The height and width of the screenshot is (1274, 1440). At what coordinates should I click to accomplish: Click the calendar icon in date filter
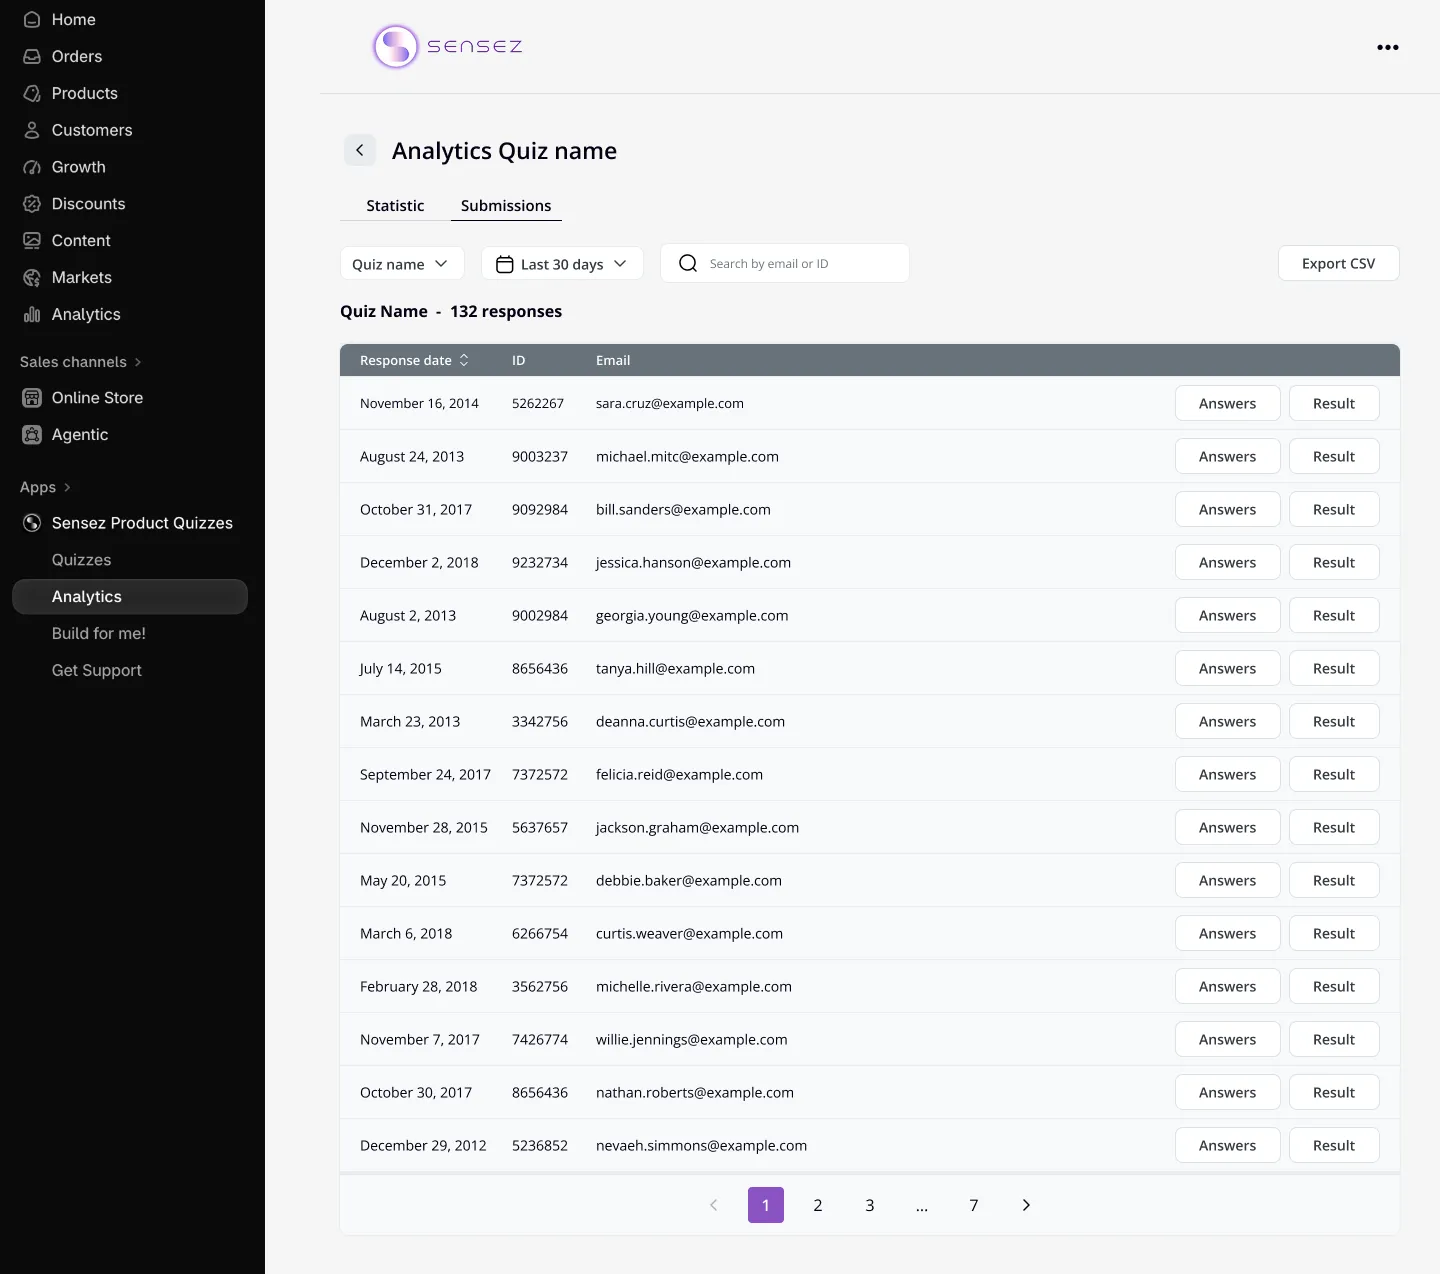pyautogui.click(x=505, y=264)
